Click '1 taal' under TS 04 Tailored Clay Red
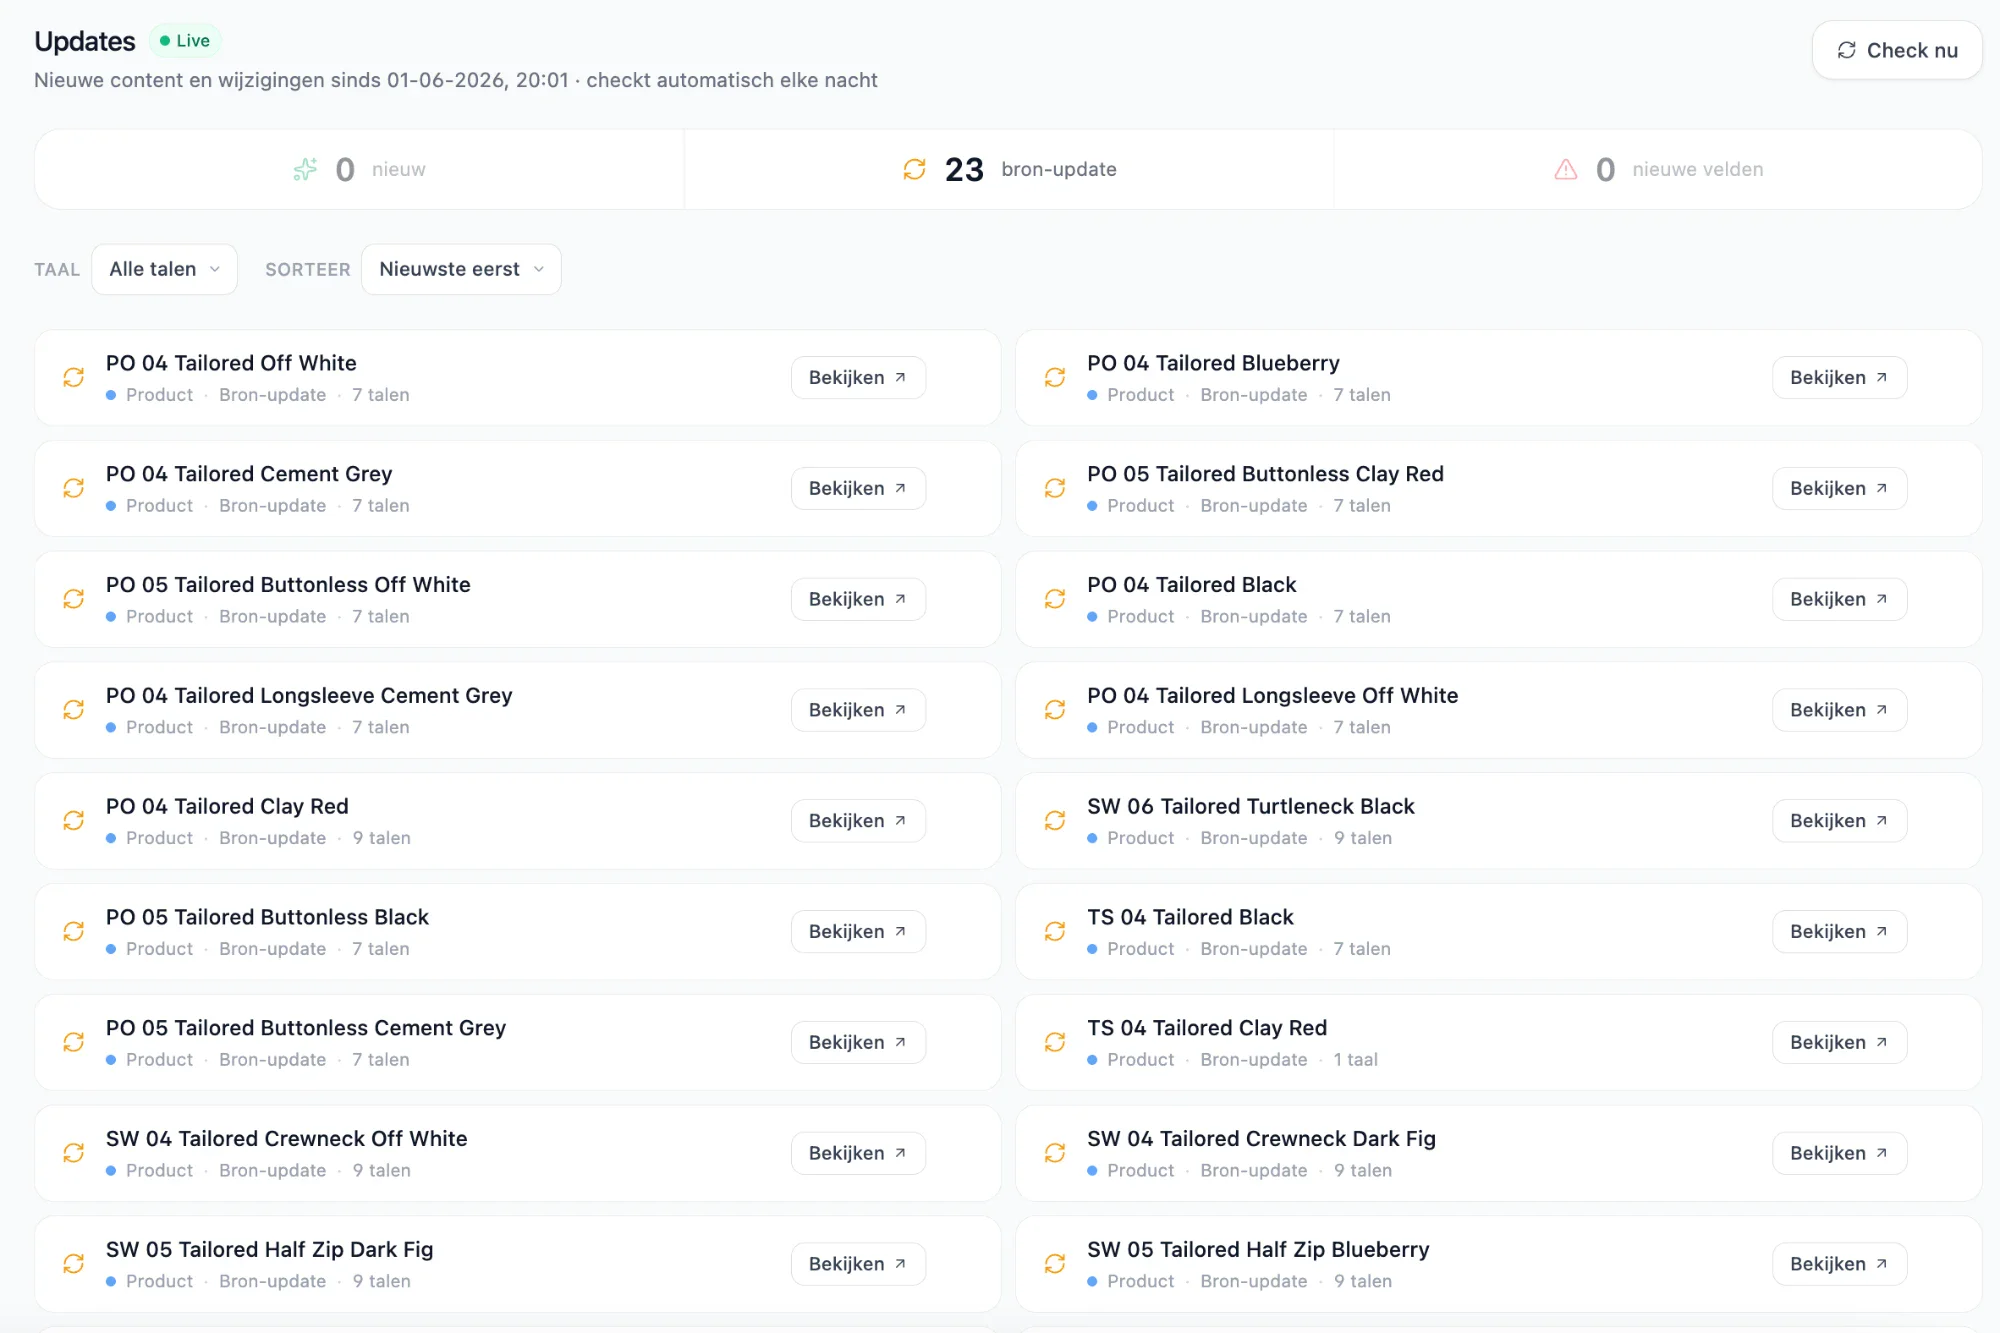 [x=1355, y=1060]
